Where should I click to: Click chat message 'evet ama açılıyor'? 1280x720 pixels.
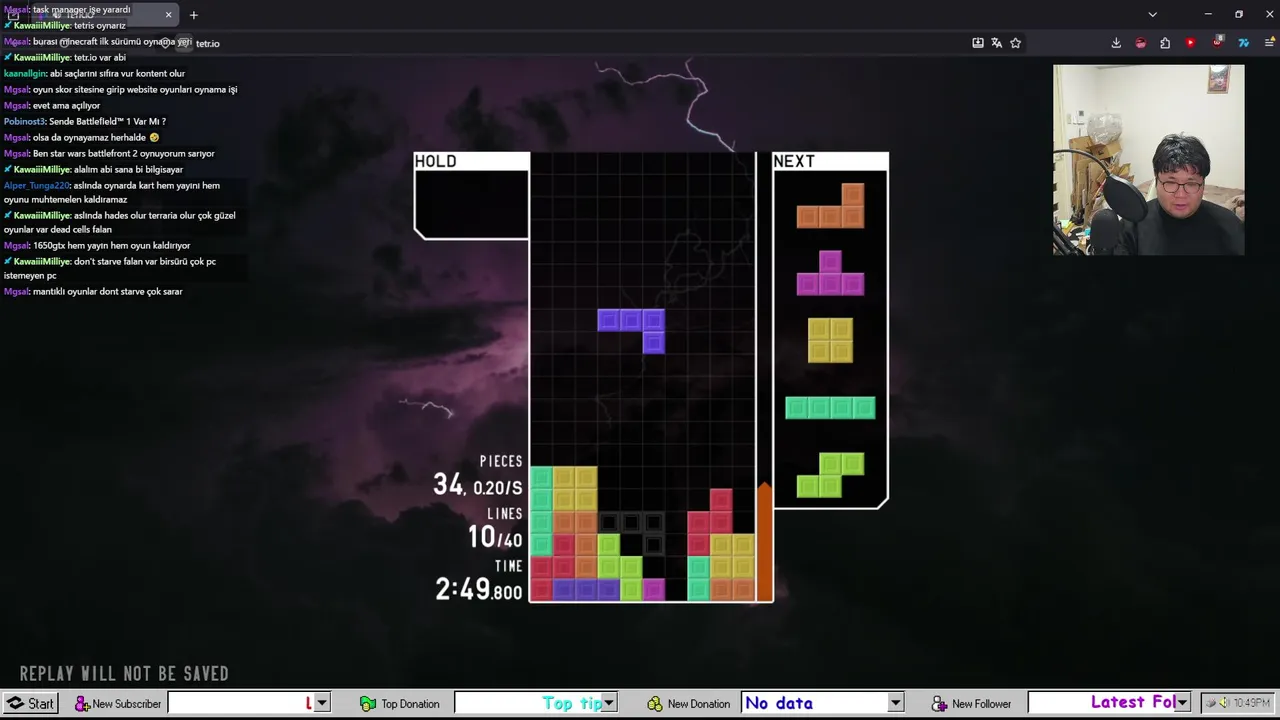pyautogui.click(x=66, y=105)
